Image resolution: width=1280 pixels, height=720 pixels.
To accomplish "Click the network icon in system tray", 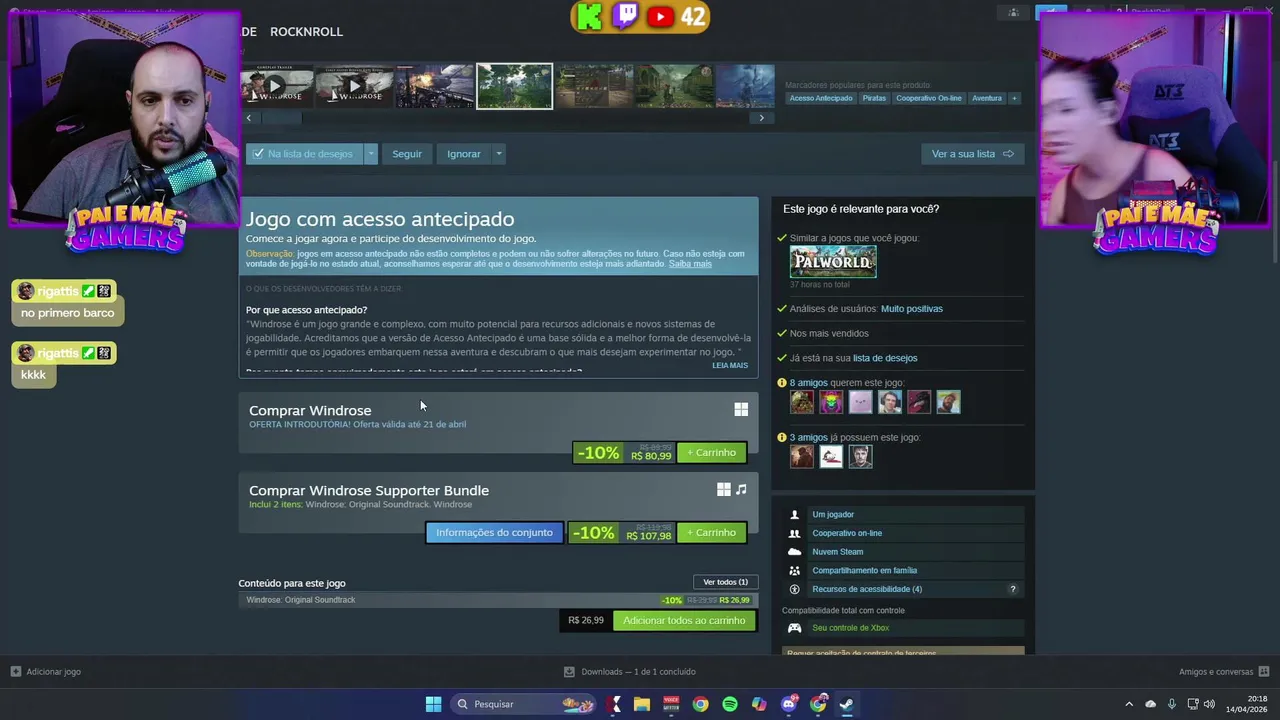I will pyautogui.click(x=1192, y=704).
